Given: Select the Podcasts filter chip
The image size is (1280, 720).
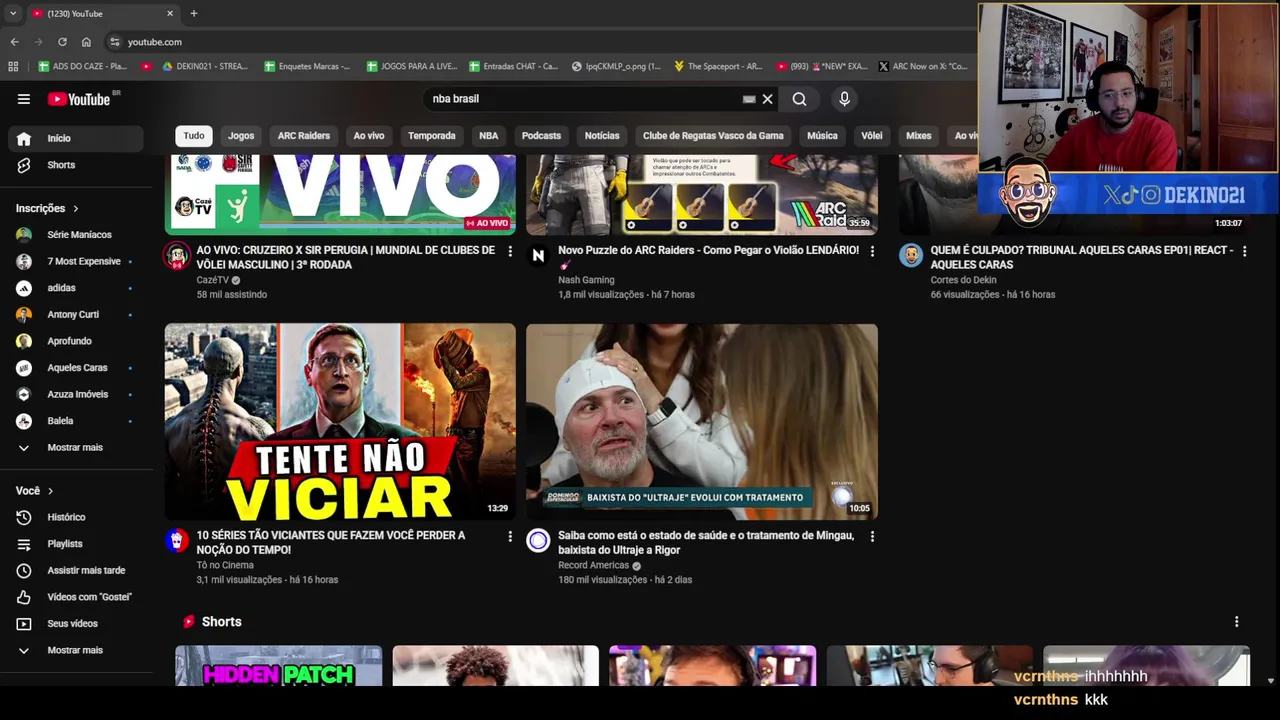Looking at the screenshot, I should click(x=541, y=136).
